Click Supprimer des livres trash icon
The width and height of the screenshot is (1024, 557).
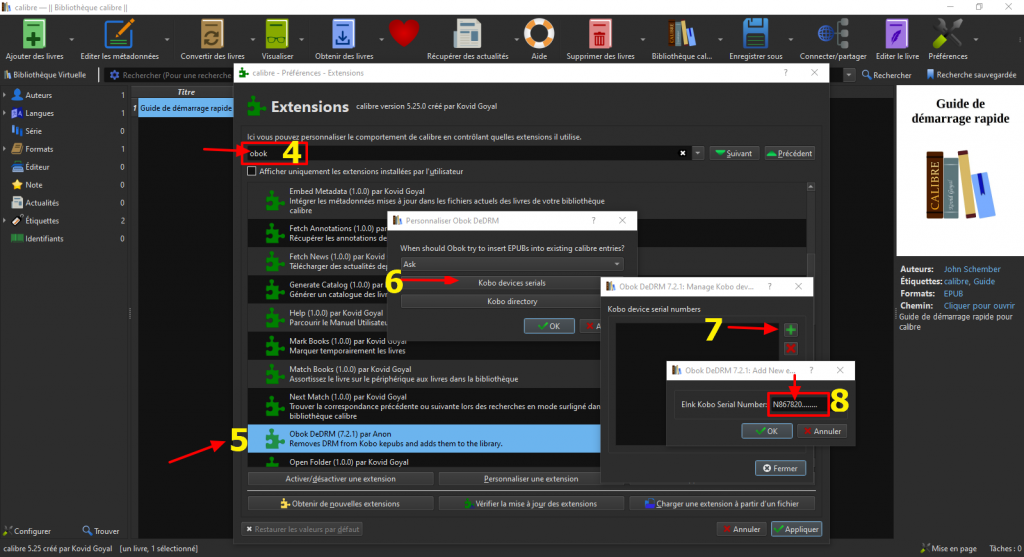(x=600, y=34)
